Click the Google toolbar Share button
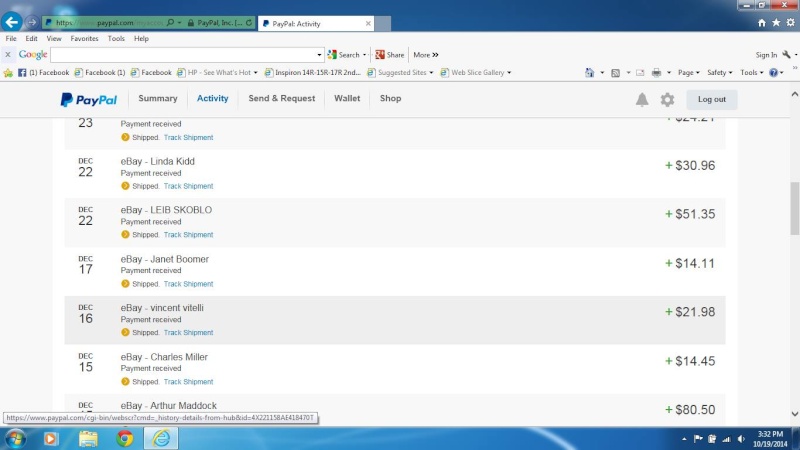Viewport: 800px width, 450px height. [390, 55]
